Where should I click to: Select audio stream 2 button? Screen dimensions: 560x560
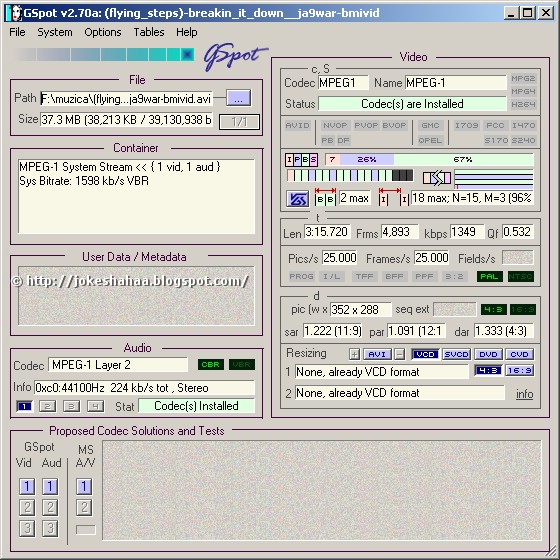pyautogui.click(x=48, y=406)
